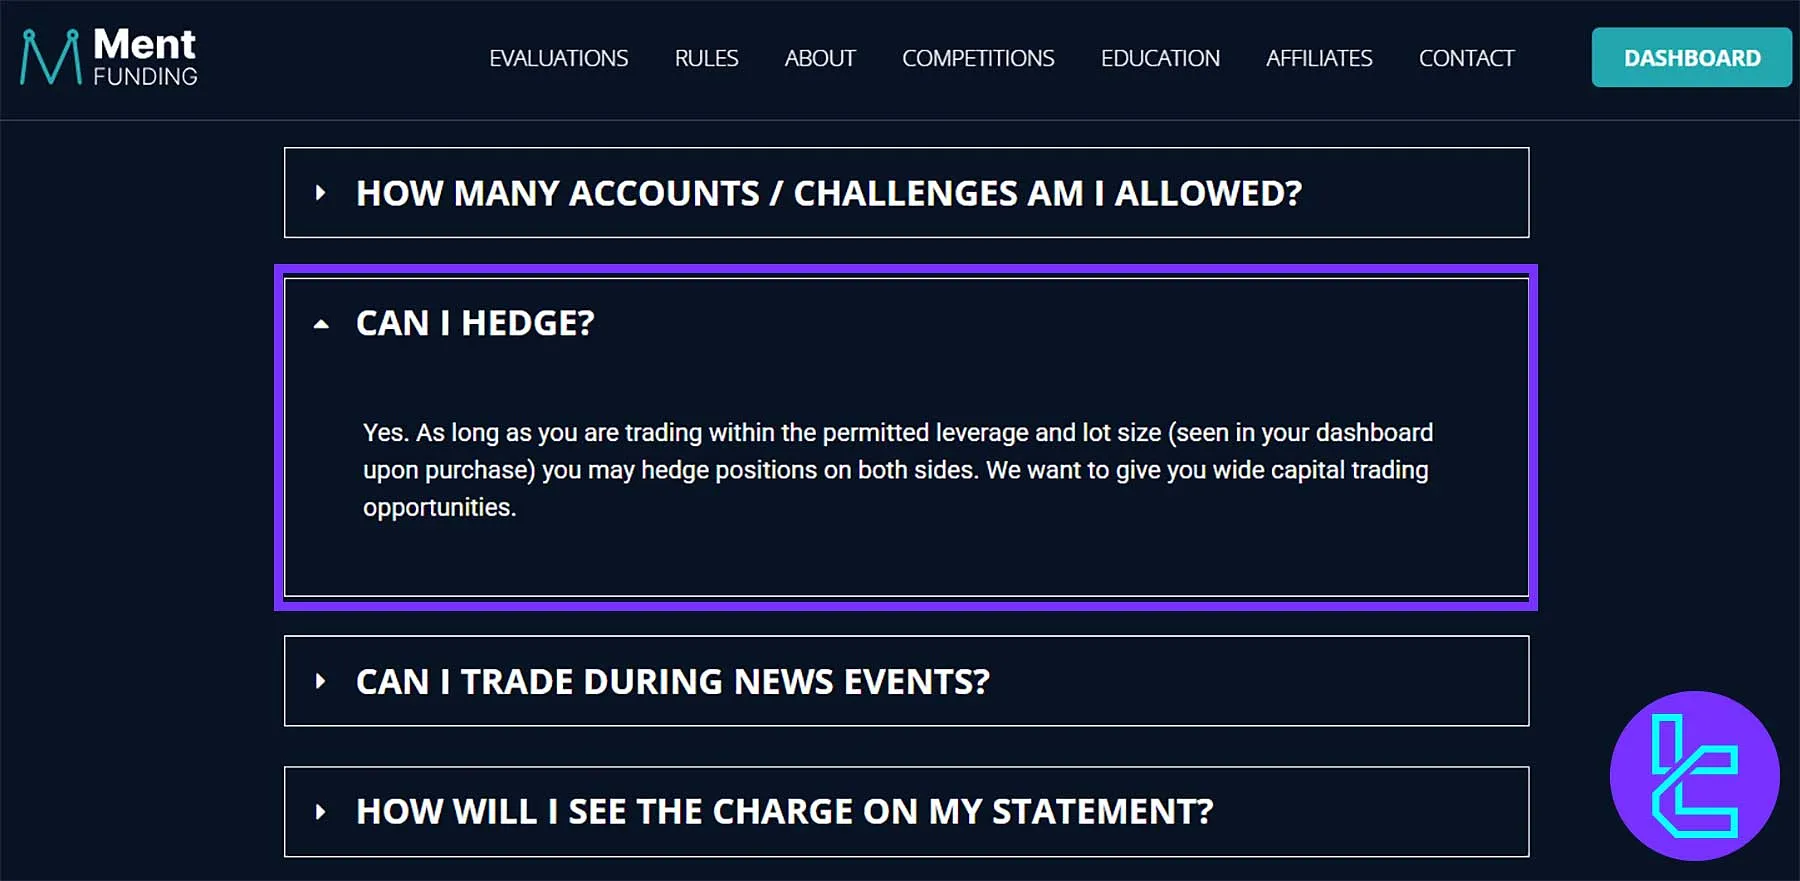This screenshot has height=881, width=1800.
Task: Open the About nav link
Action: point(820,58)
